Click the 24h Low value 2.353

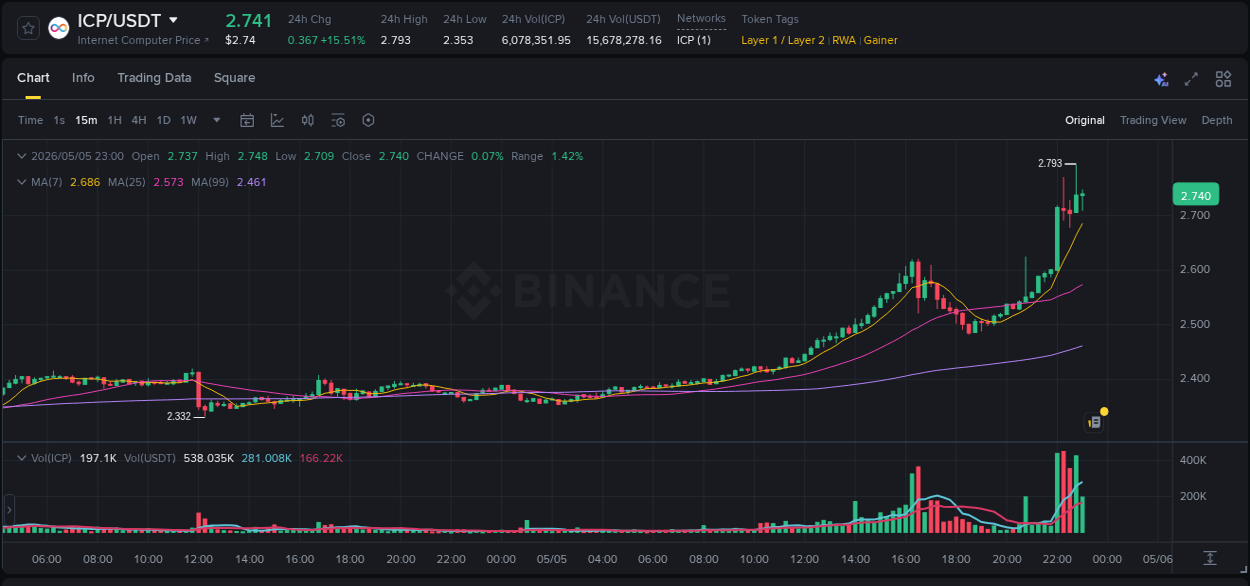pos(458,40)
